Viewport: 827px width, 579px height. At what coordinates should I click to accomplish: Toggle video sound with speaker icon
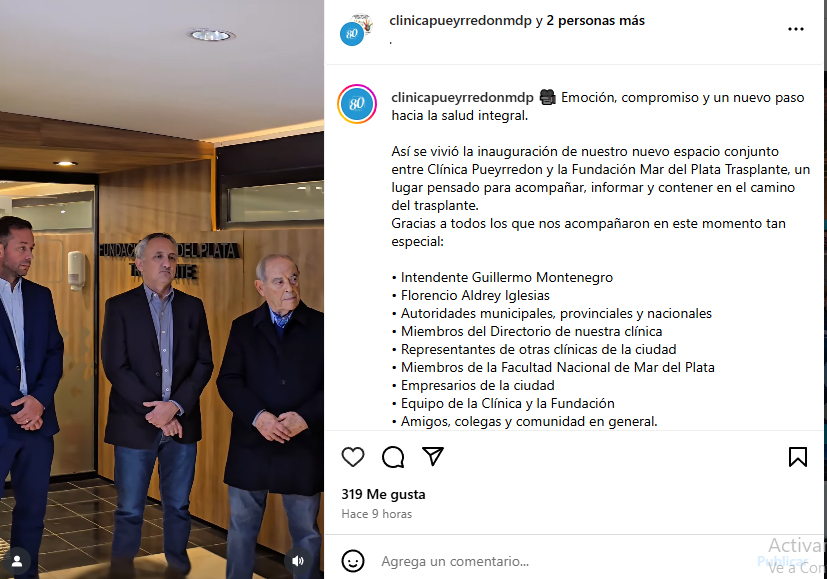pyautogui.click(x=298, y=561)
